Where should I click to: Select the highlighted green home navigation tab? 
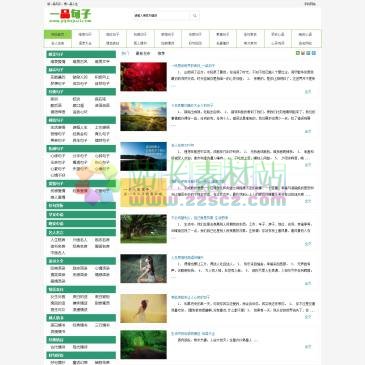(58, 34)
